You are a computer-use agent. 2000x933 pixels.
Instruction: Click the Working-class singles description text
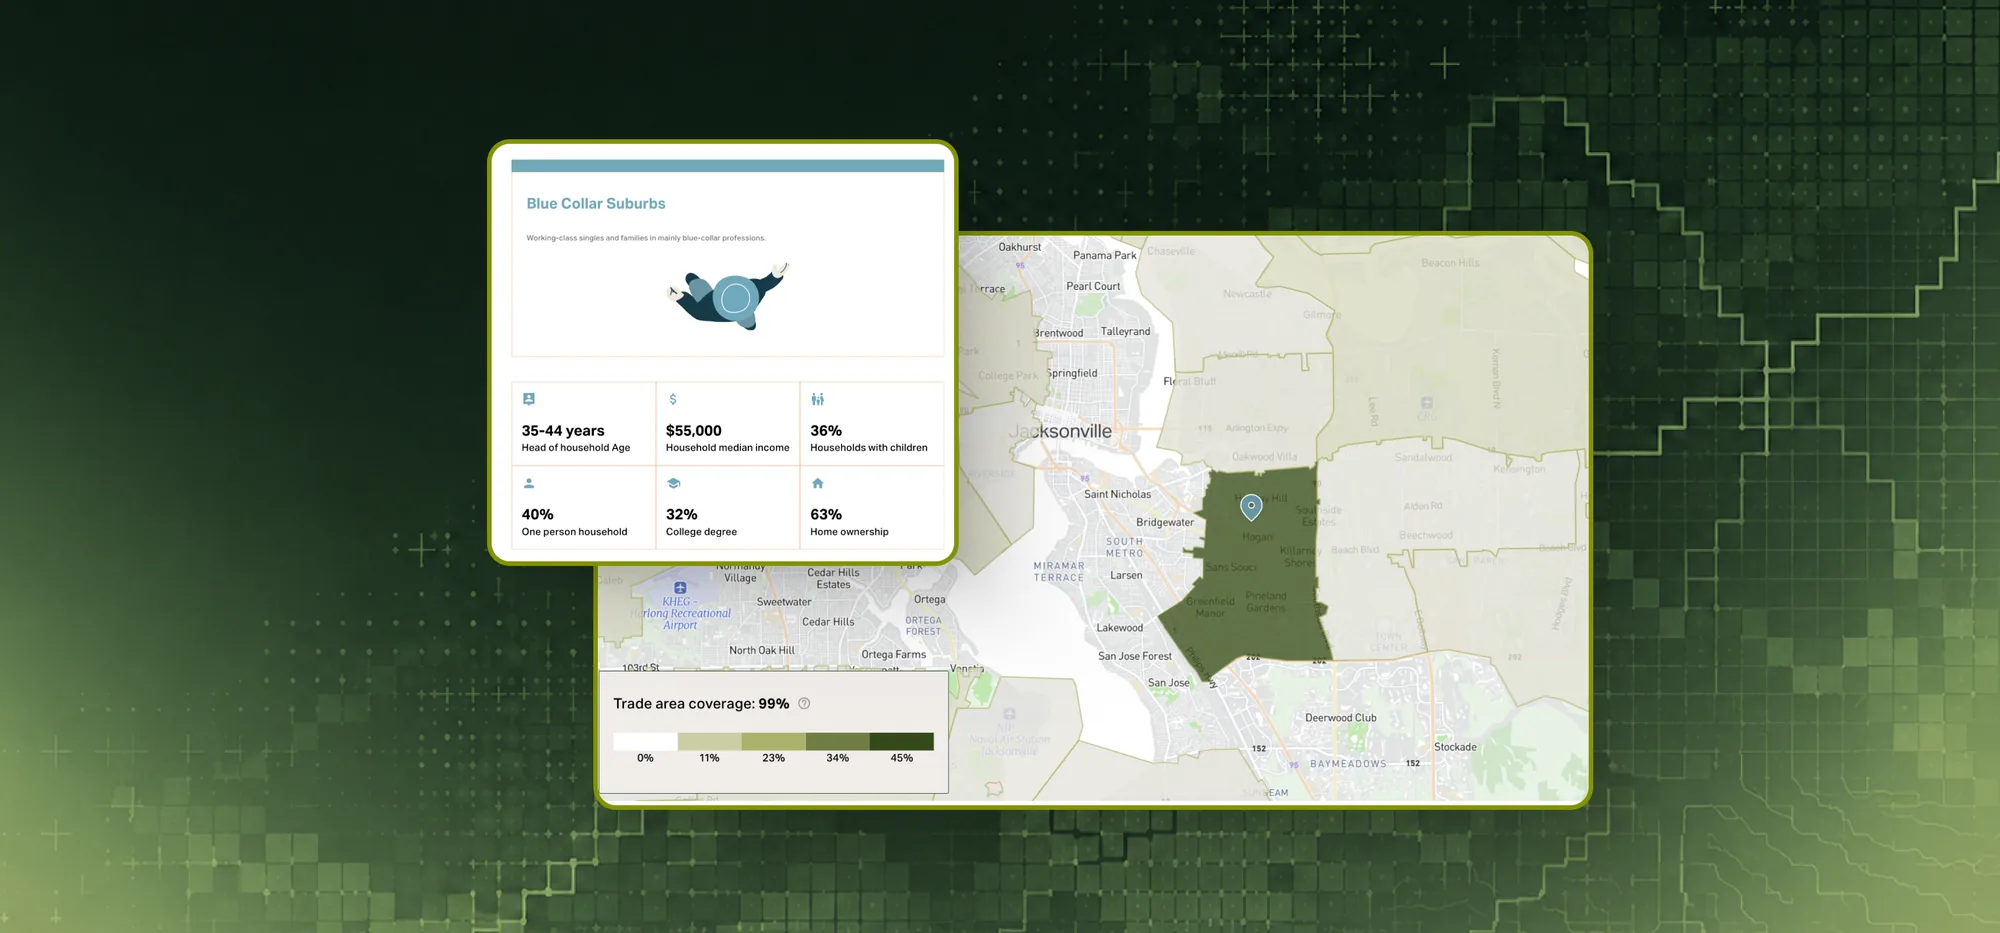646,238
